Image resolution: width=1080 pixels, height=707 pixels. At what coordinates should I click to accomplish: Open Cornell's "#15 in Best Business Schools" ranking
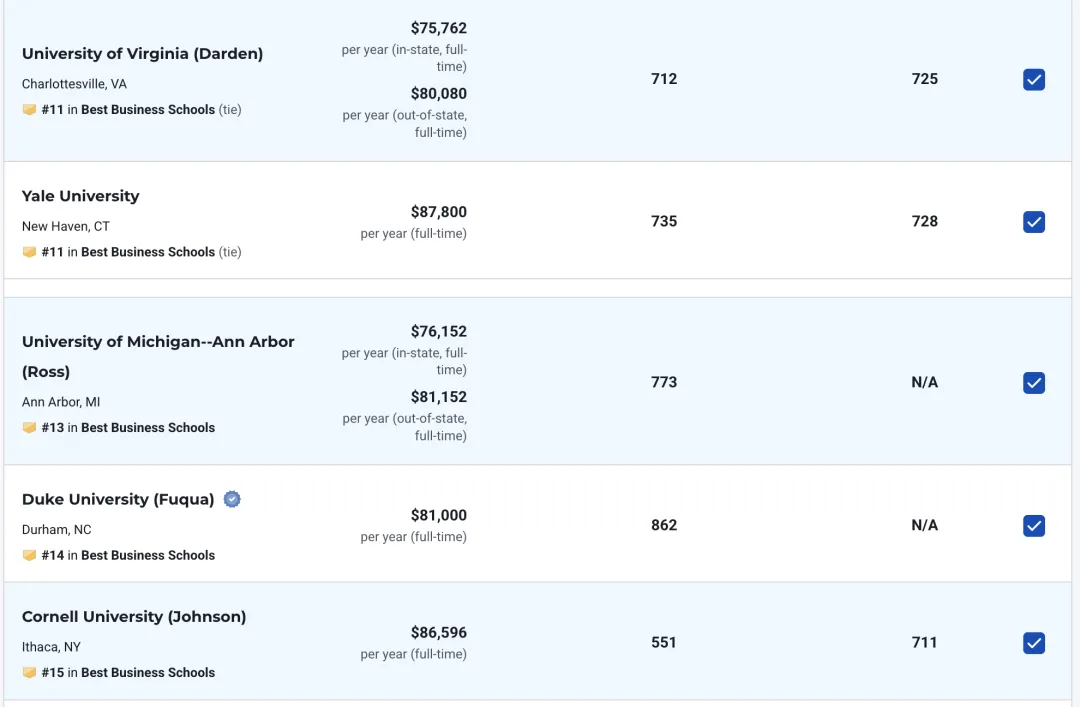[128, 673]
